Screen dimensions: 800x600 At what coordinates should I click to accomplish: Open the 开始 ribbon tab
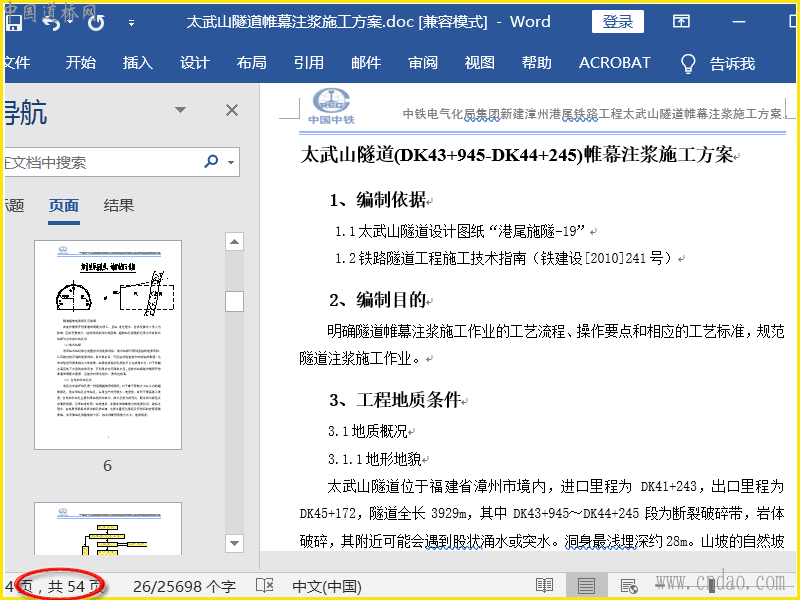click(80, 63)
